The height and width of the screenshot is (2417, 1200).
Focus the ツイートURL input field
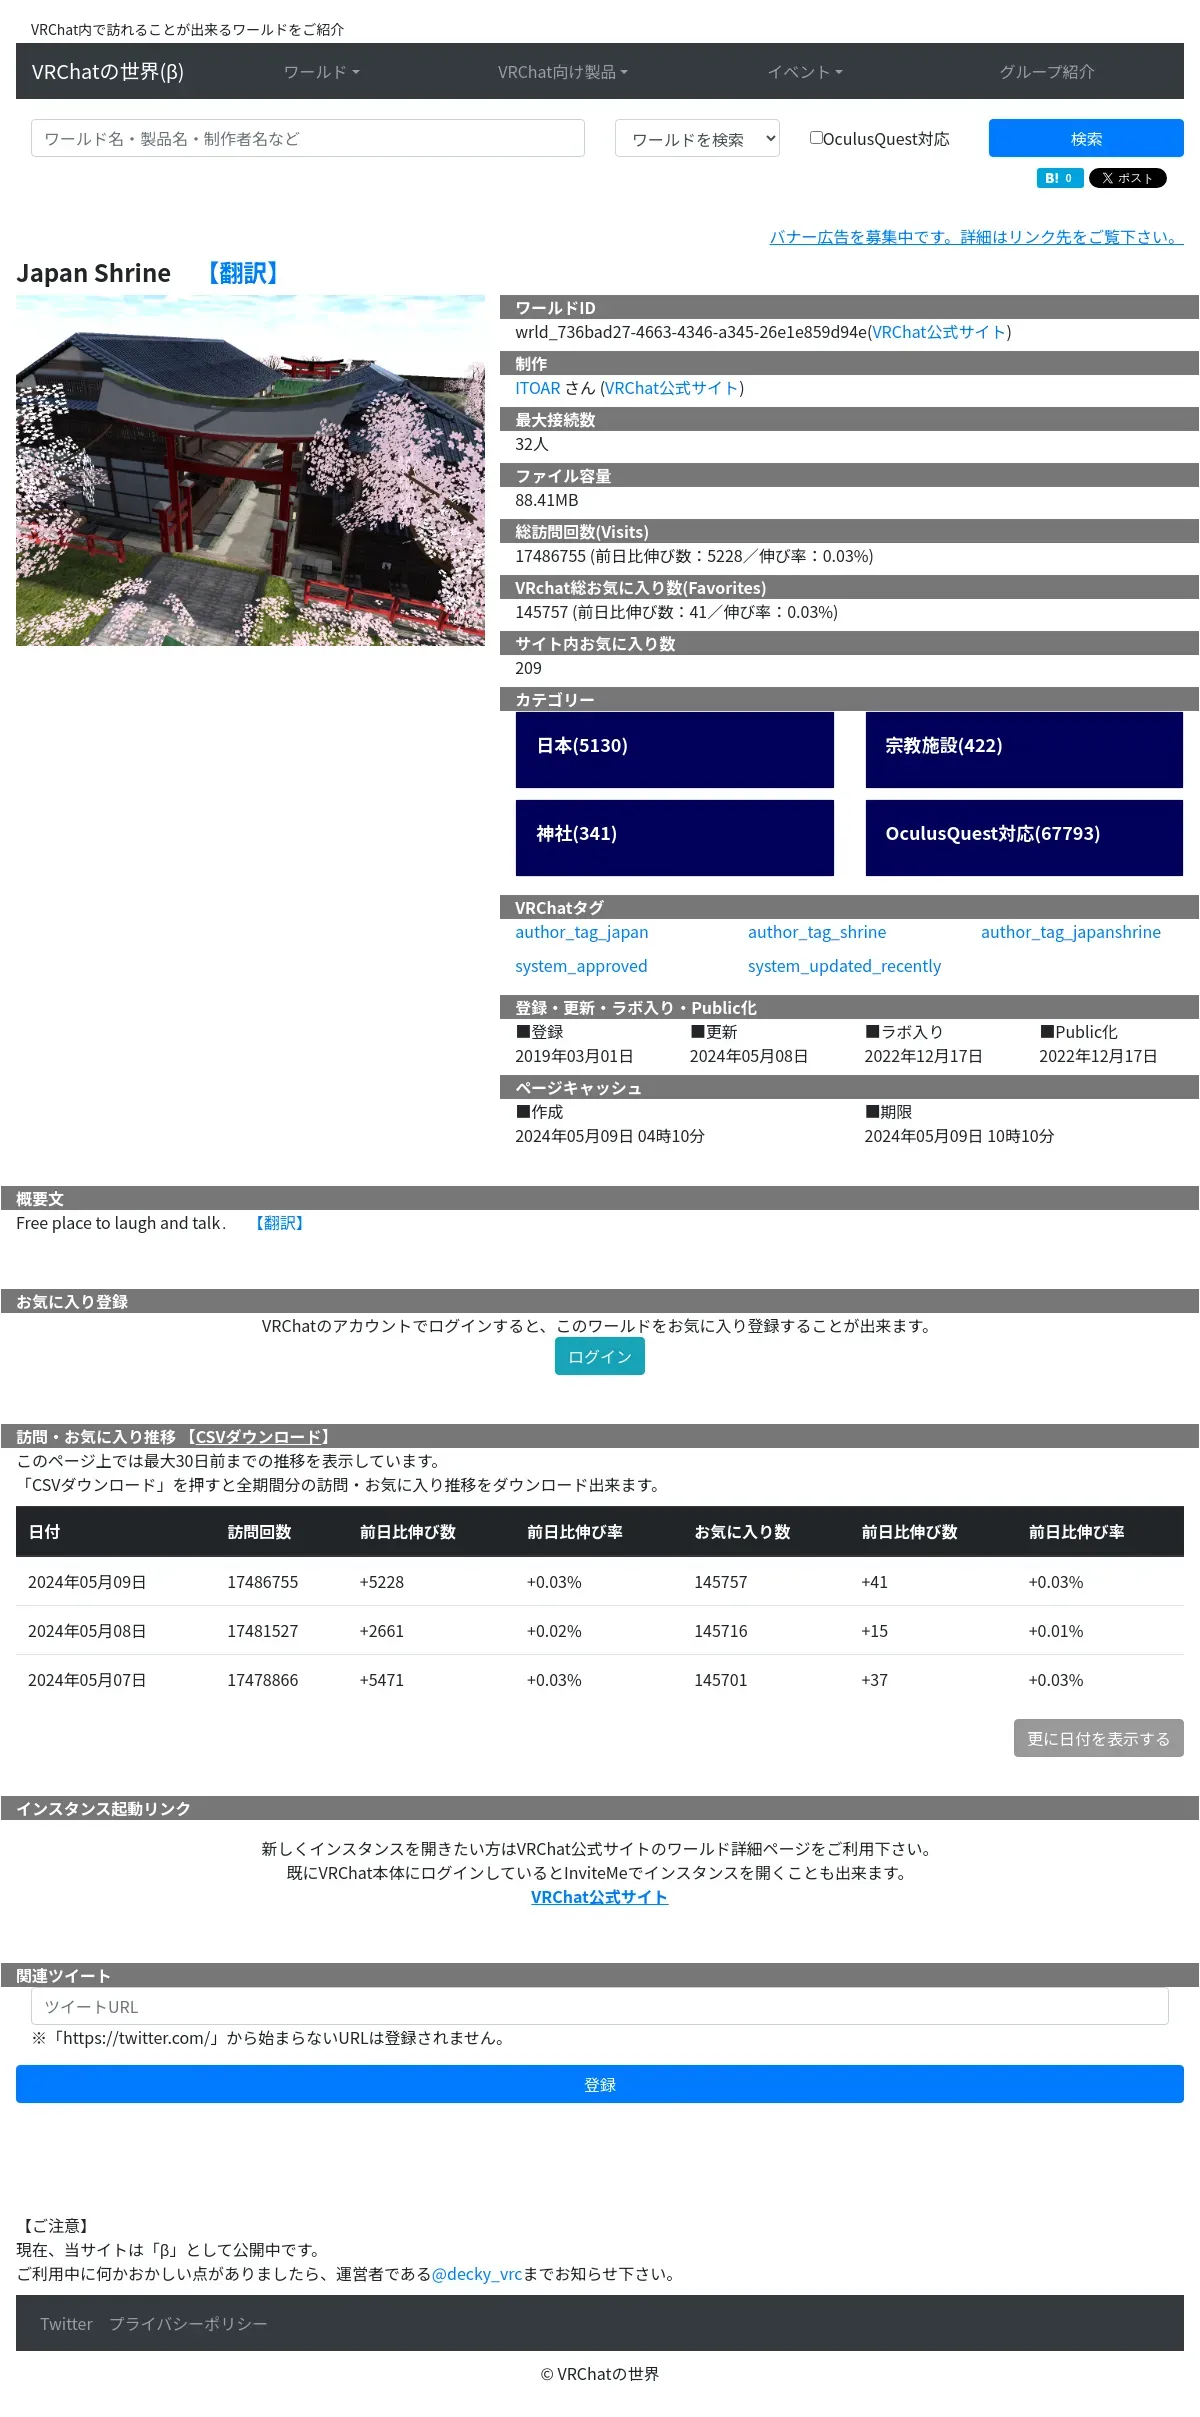click(600, 2006)
